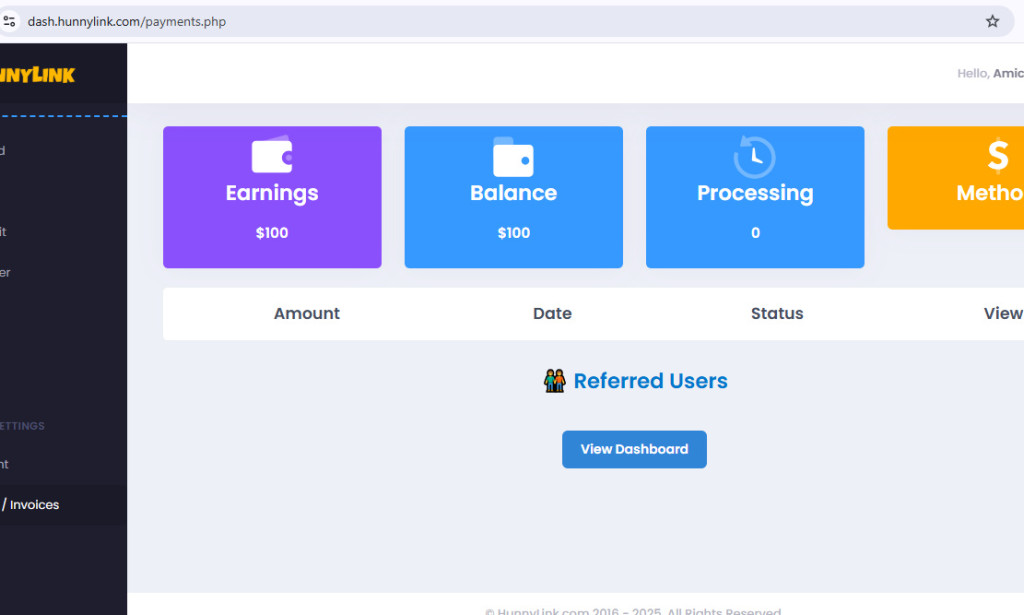Click the HunnyLink.com copyright link in the footer

click(x=547, y=610)
